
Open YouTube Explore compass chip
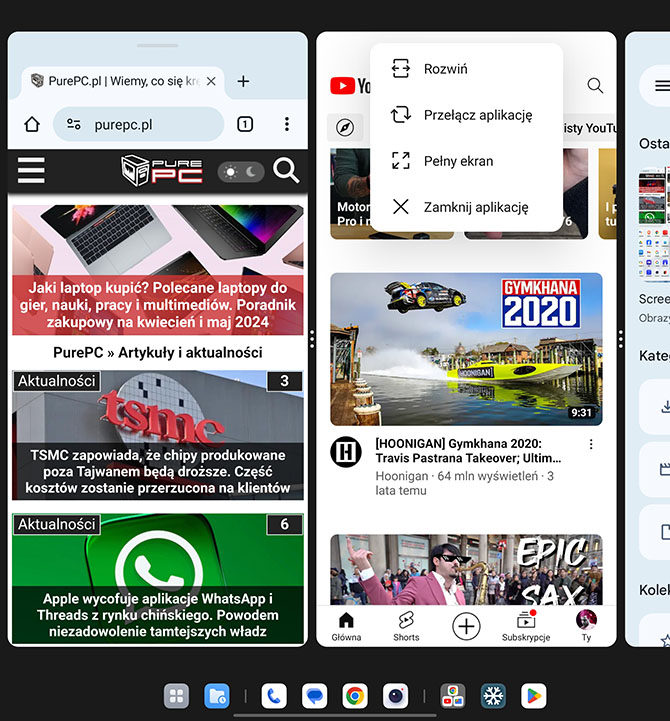[345, 127]
